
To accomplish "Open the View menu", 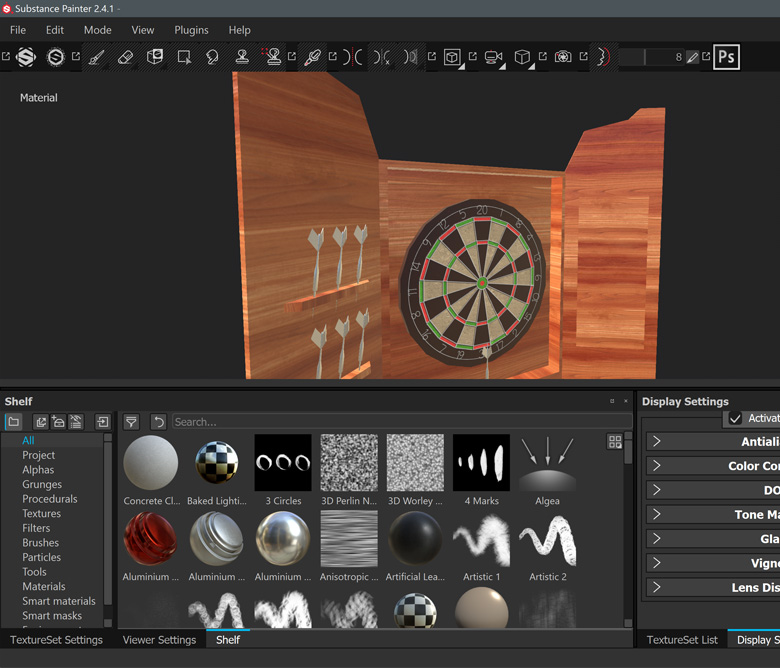I will 143,30.
